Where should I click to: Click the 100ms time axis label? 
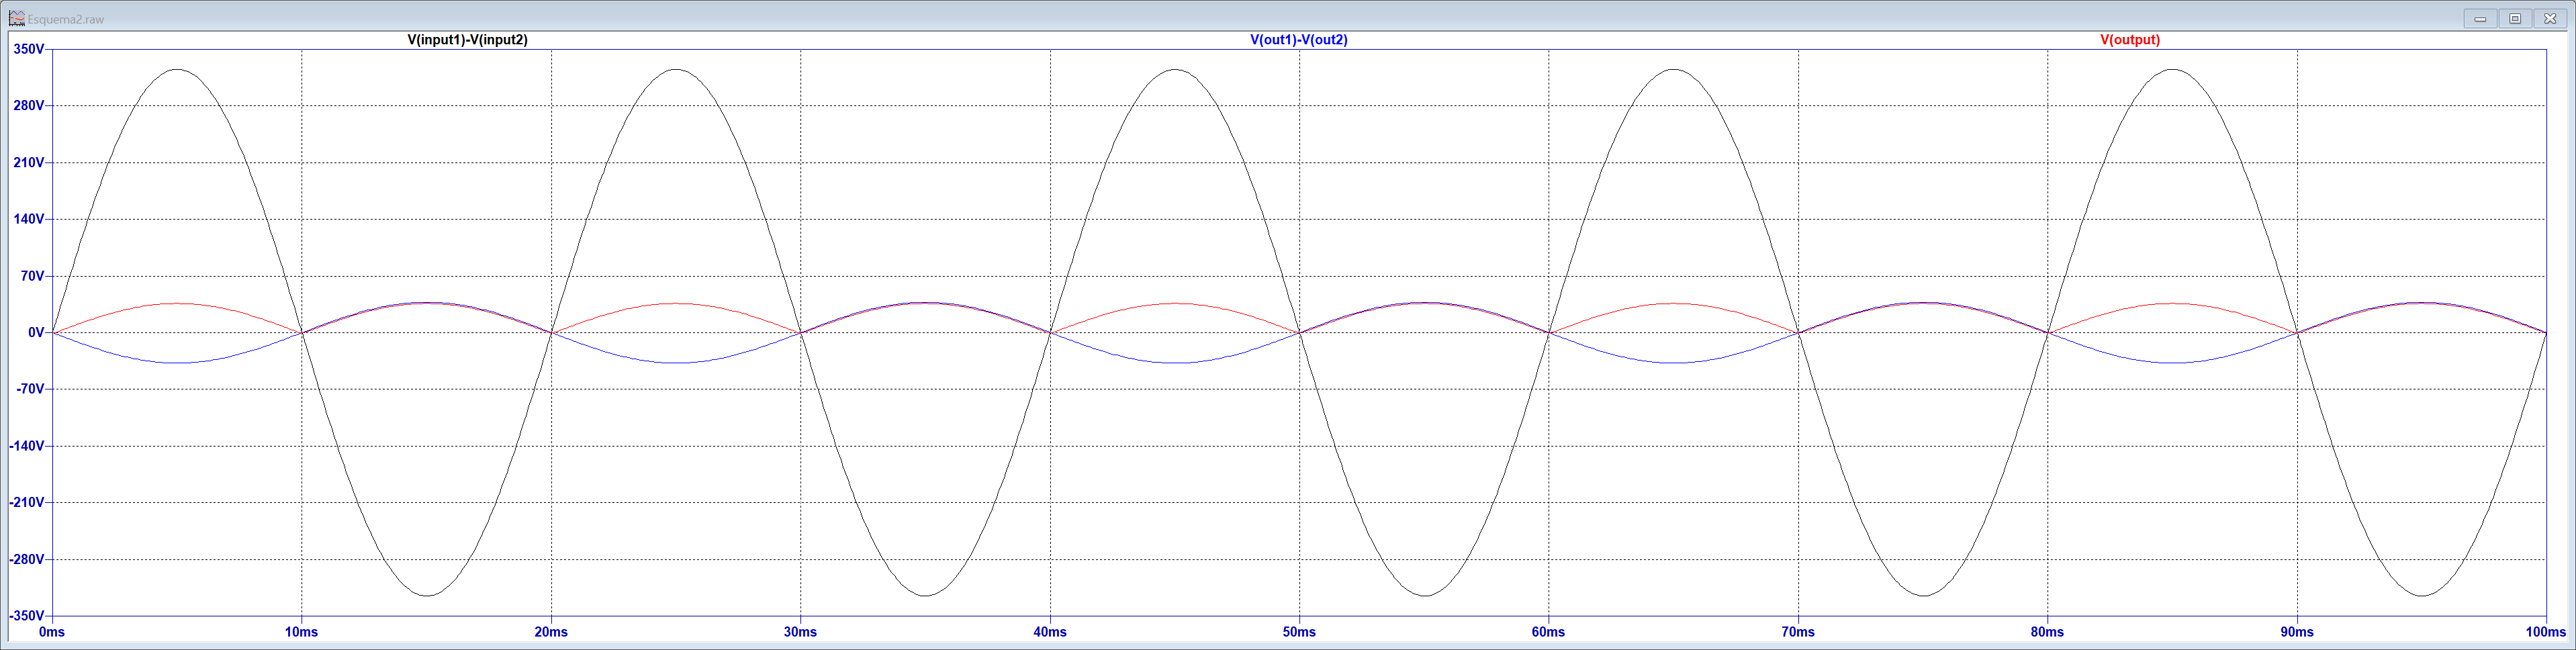[x=2545, y=632]
